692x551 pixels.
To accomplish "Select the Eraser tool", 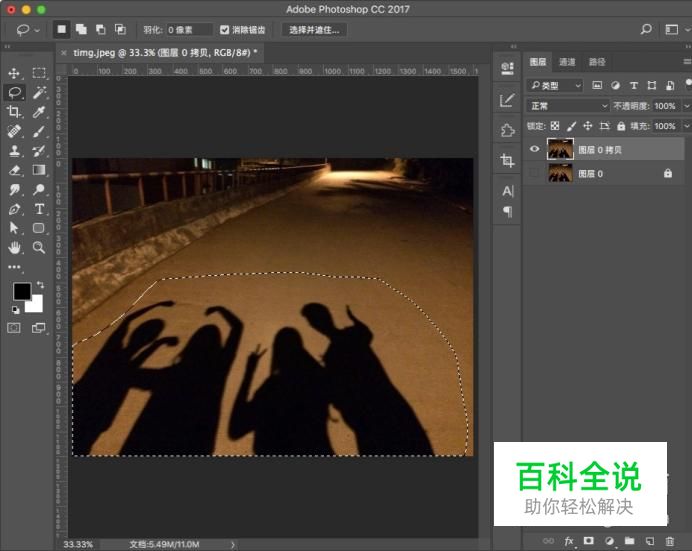I will tap(14, 170).
